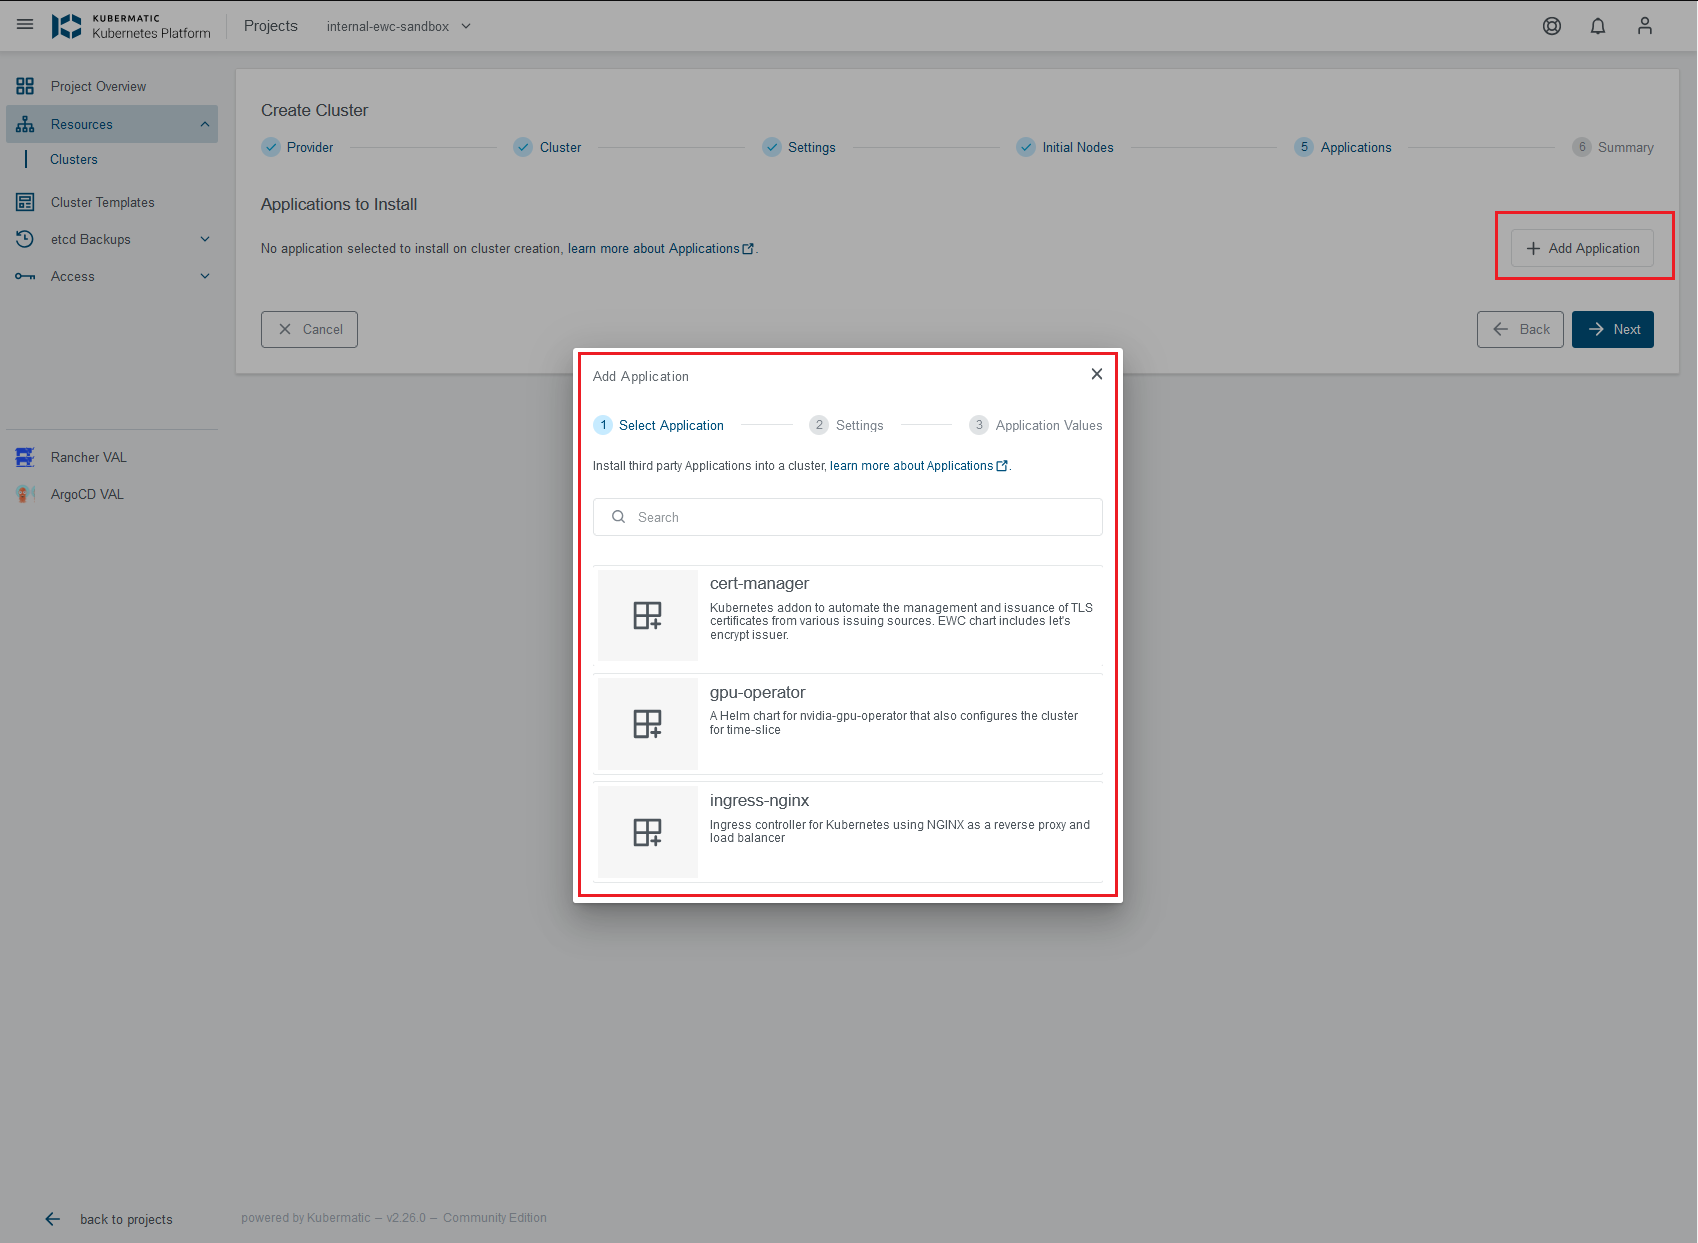Image resolution: width=1698 pixels, height=1243 pixels.
Task: Open the user account menu icon
Action: click(x=1645, y=26)
